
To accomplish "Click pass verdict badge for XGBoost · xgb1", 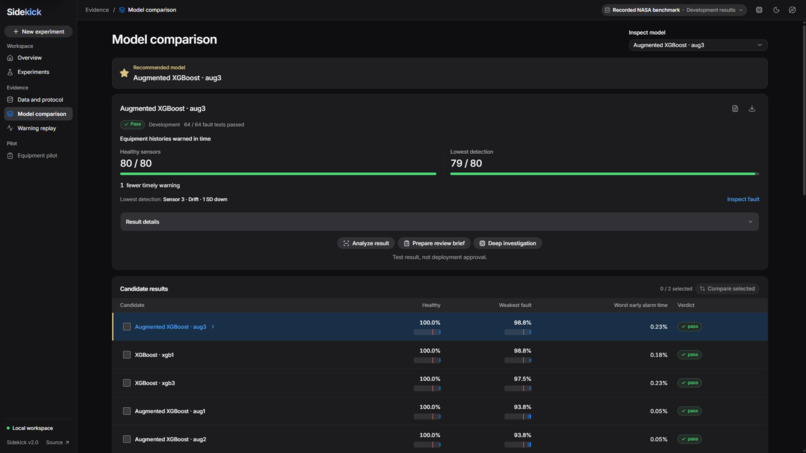I will point(689,355).
